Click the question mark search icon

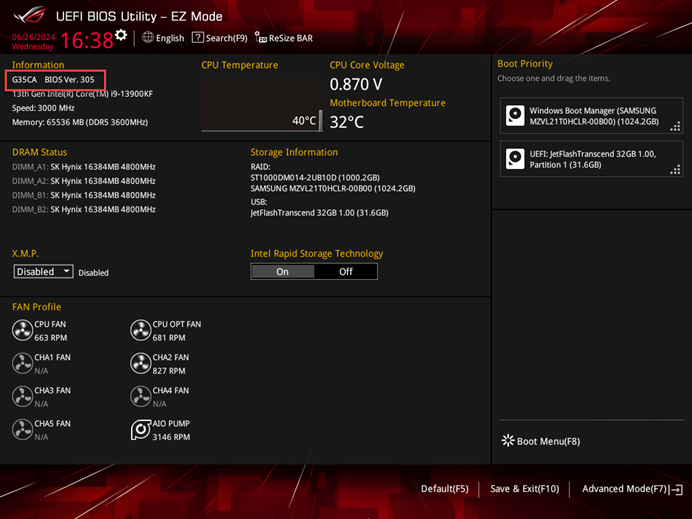[x=197, y=38]
